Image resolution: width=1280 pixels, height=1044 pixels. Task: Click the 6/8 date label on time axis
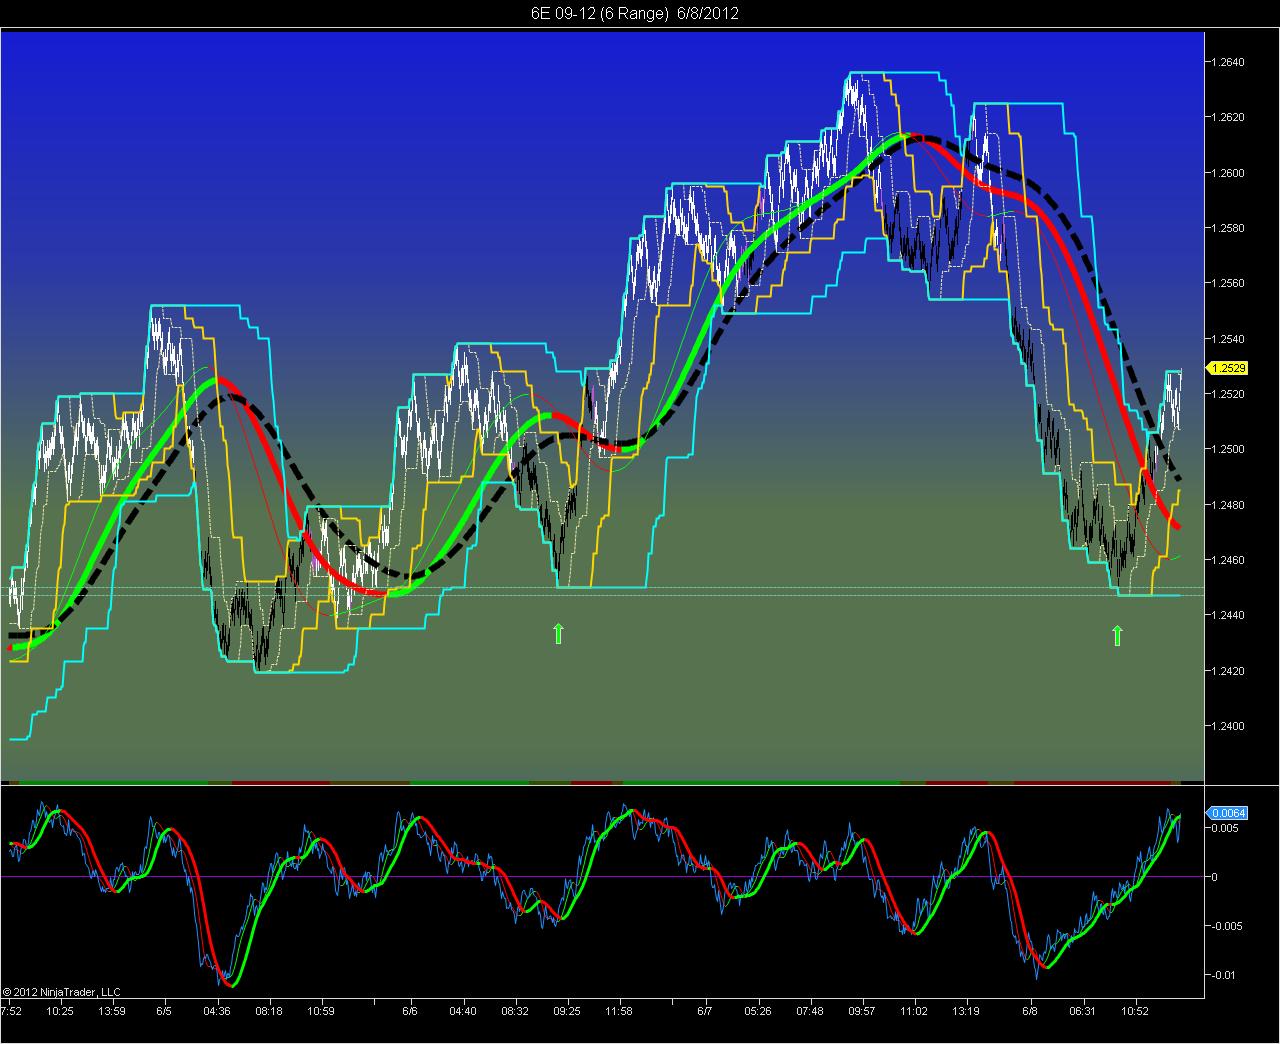click(x=1031, y=1011)
